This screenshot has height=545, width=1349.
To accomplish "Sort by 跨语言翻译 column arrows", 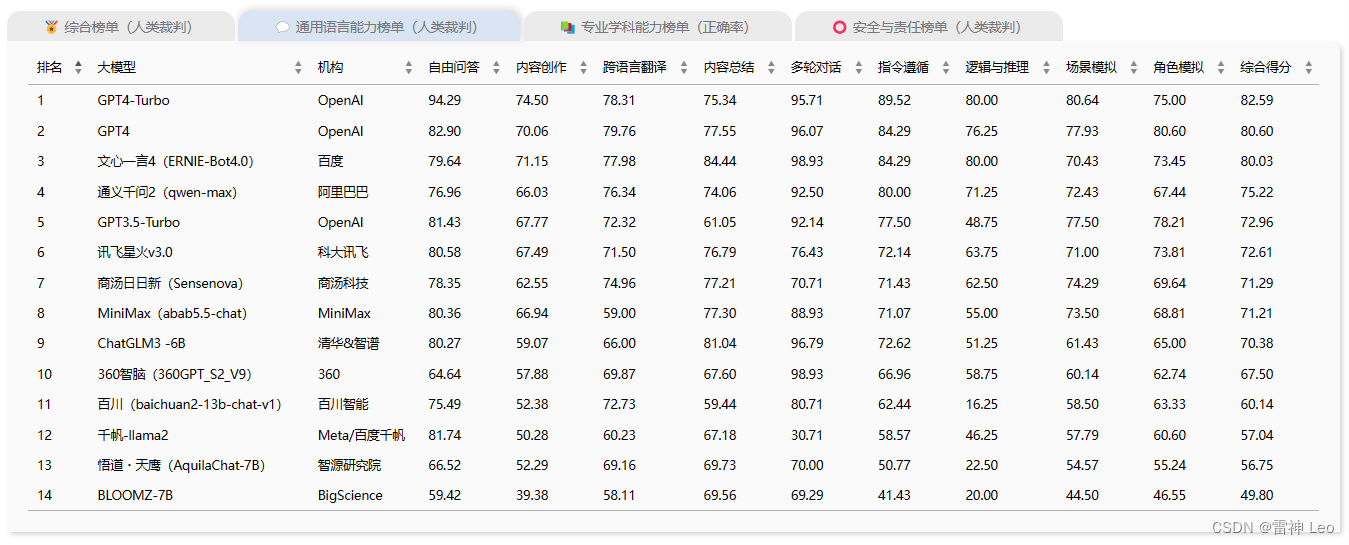I will (684, 68).
